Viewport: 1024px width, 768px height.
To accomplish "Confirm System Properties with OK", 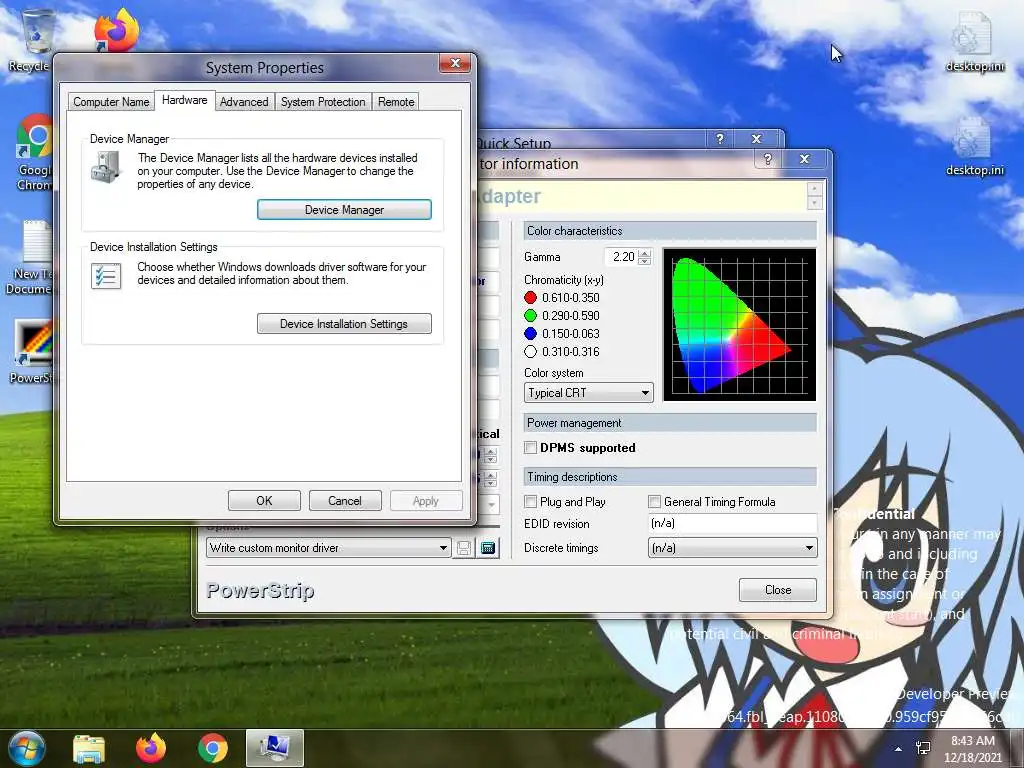I will tap(264, 501).
